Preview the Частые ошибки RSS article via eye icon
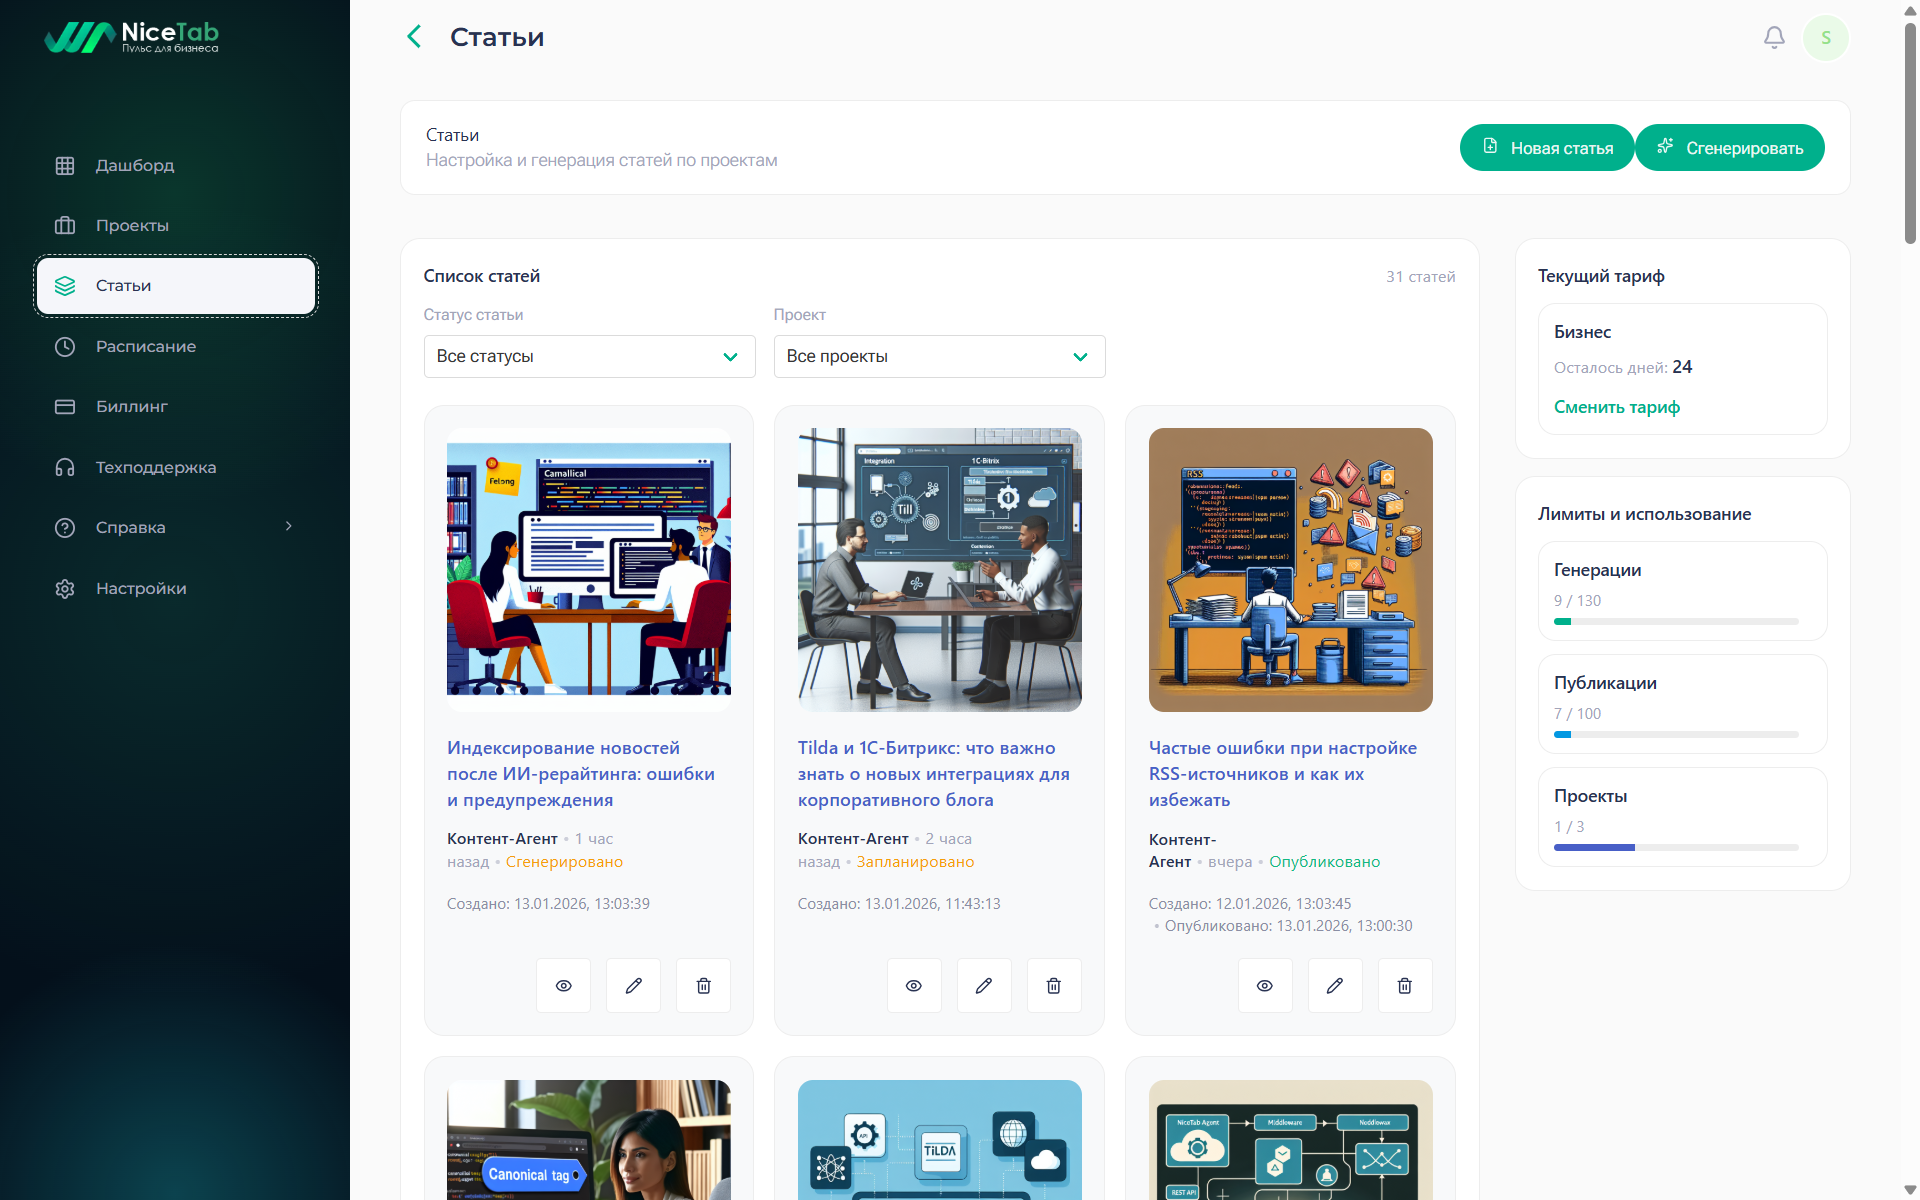This screenshot has height=1200, width=1920. point(1265,985)
